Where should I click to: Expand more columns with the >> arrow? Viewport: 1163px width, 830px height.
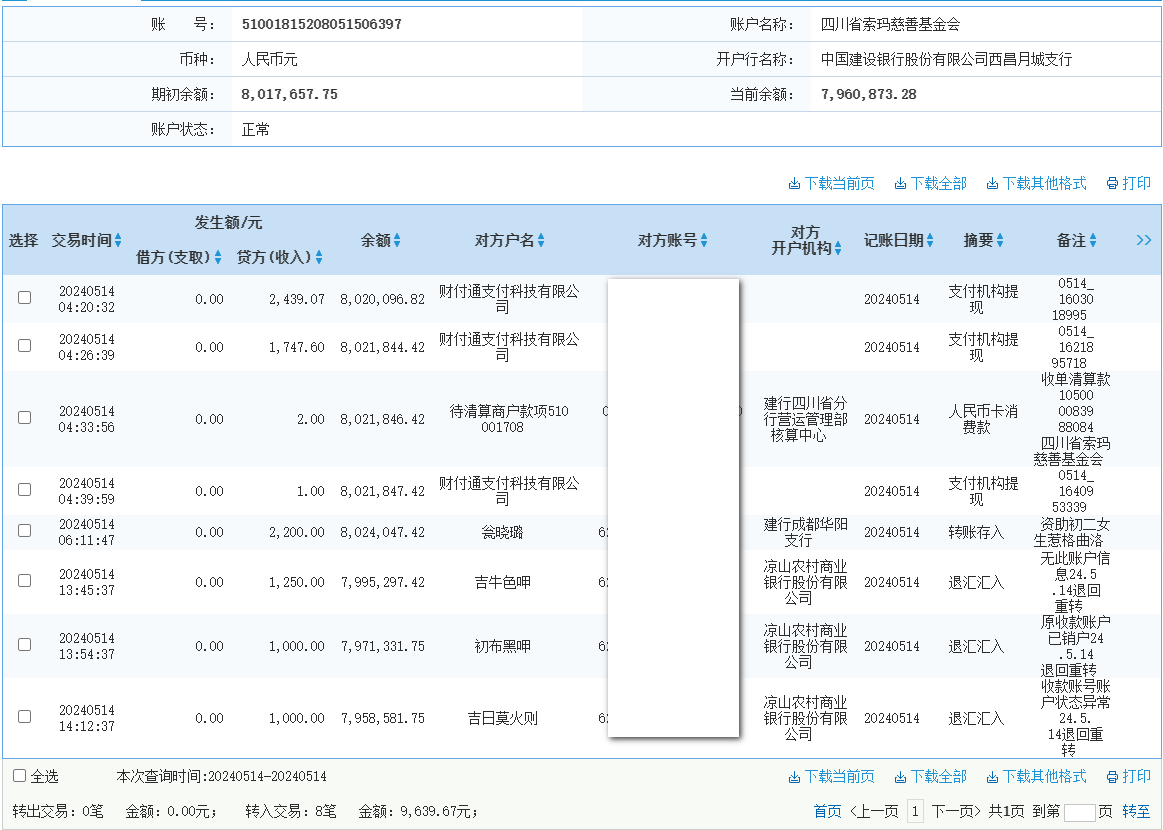point(1144,240)
